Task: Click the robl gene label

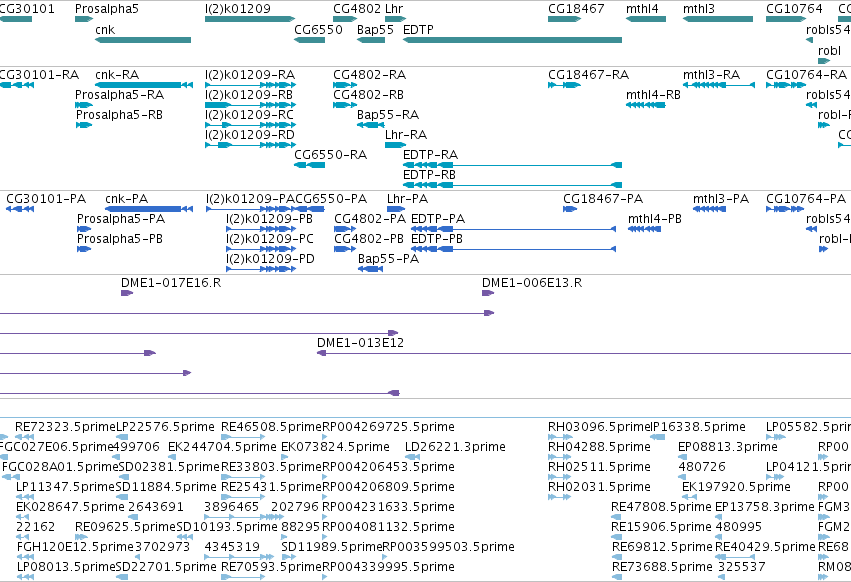Action: 829,50
